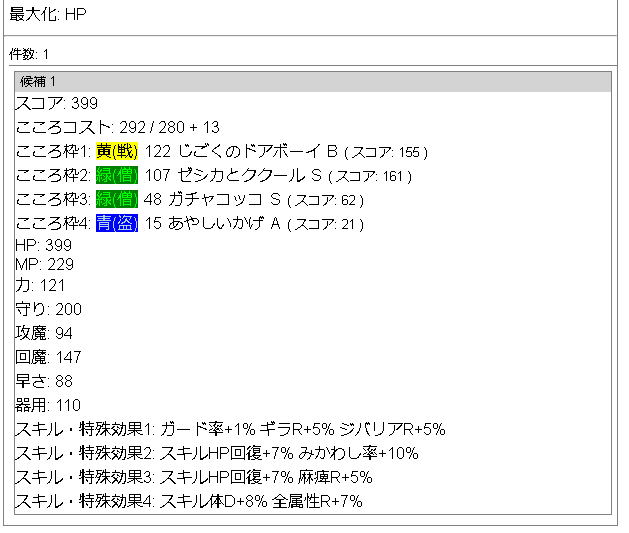The height and width of the screenshot is (533, 629).
Task: Click the (スコア: 21) value
Action: [326, 224]
